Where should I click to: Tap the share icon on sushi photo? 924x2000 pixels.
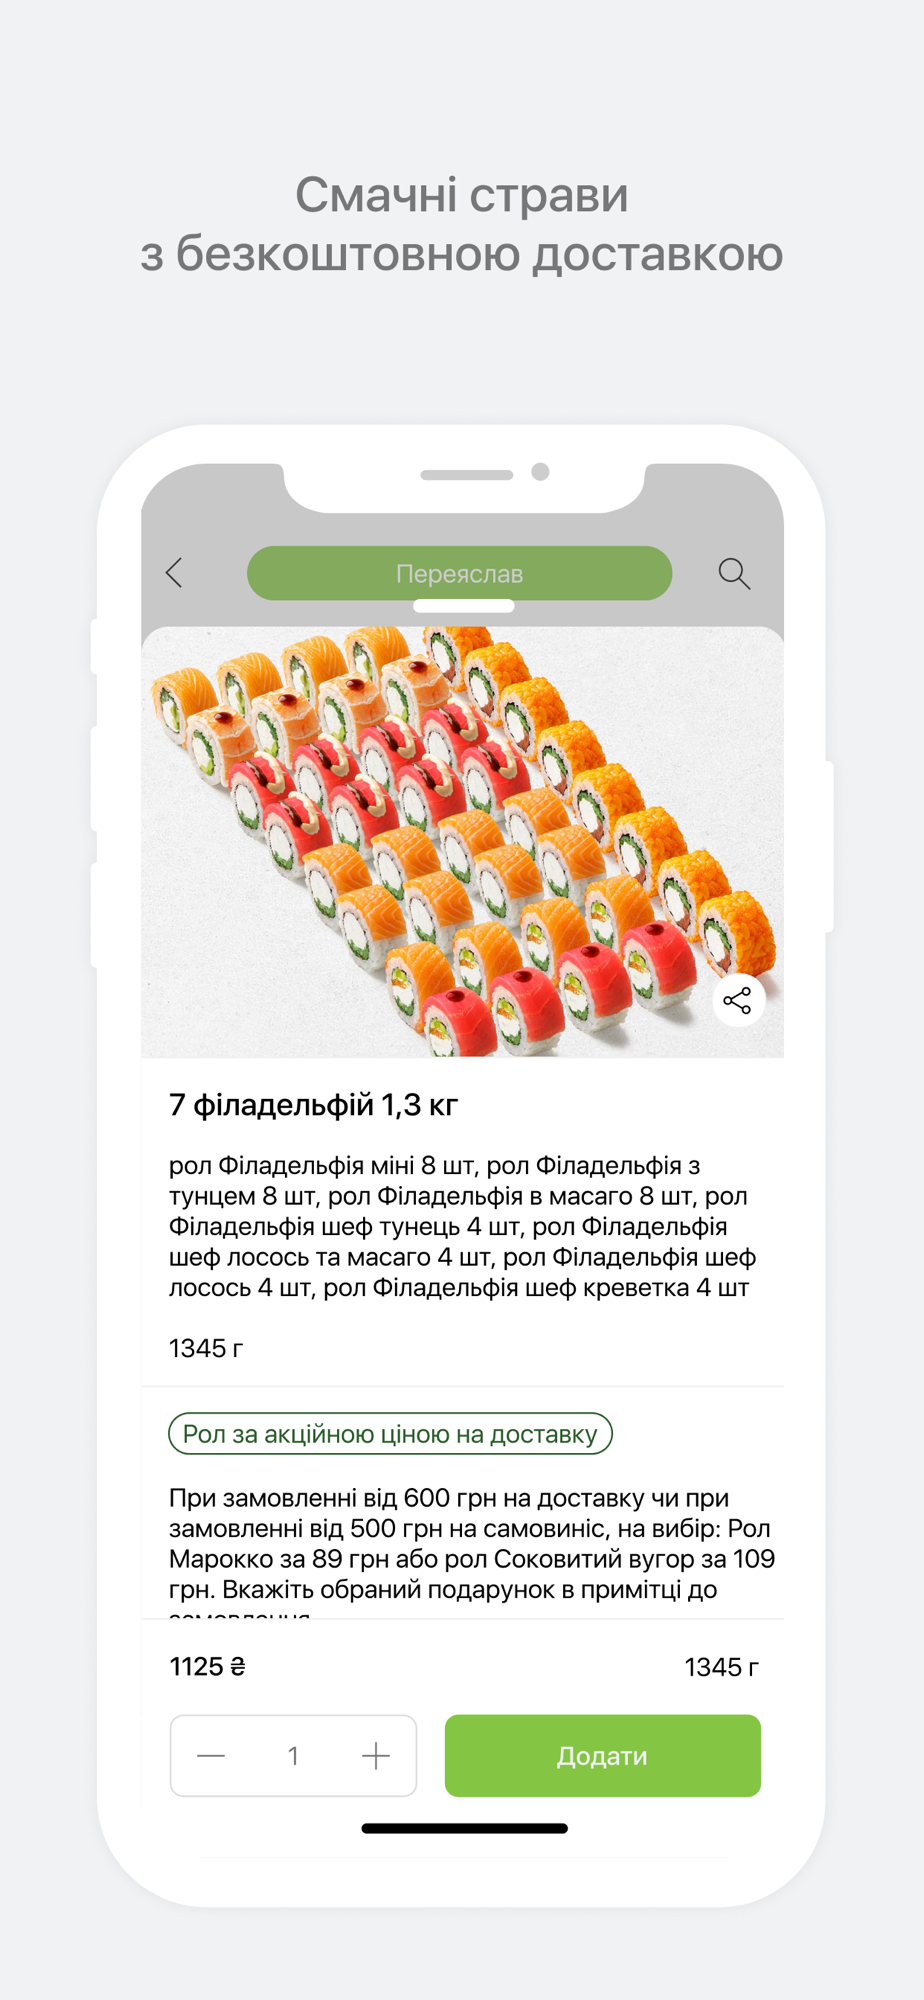pyautogui.click(x=738, y=1000)
